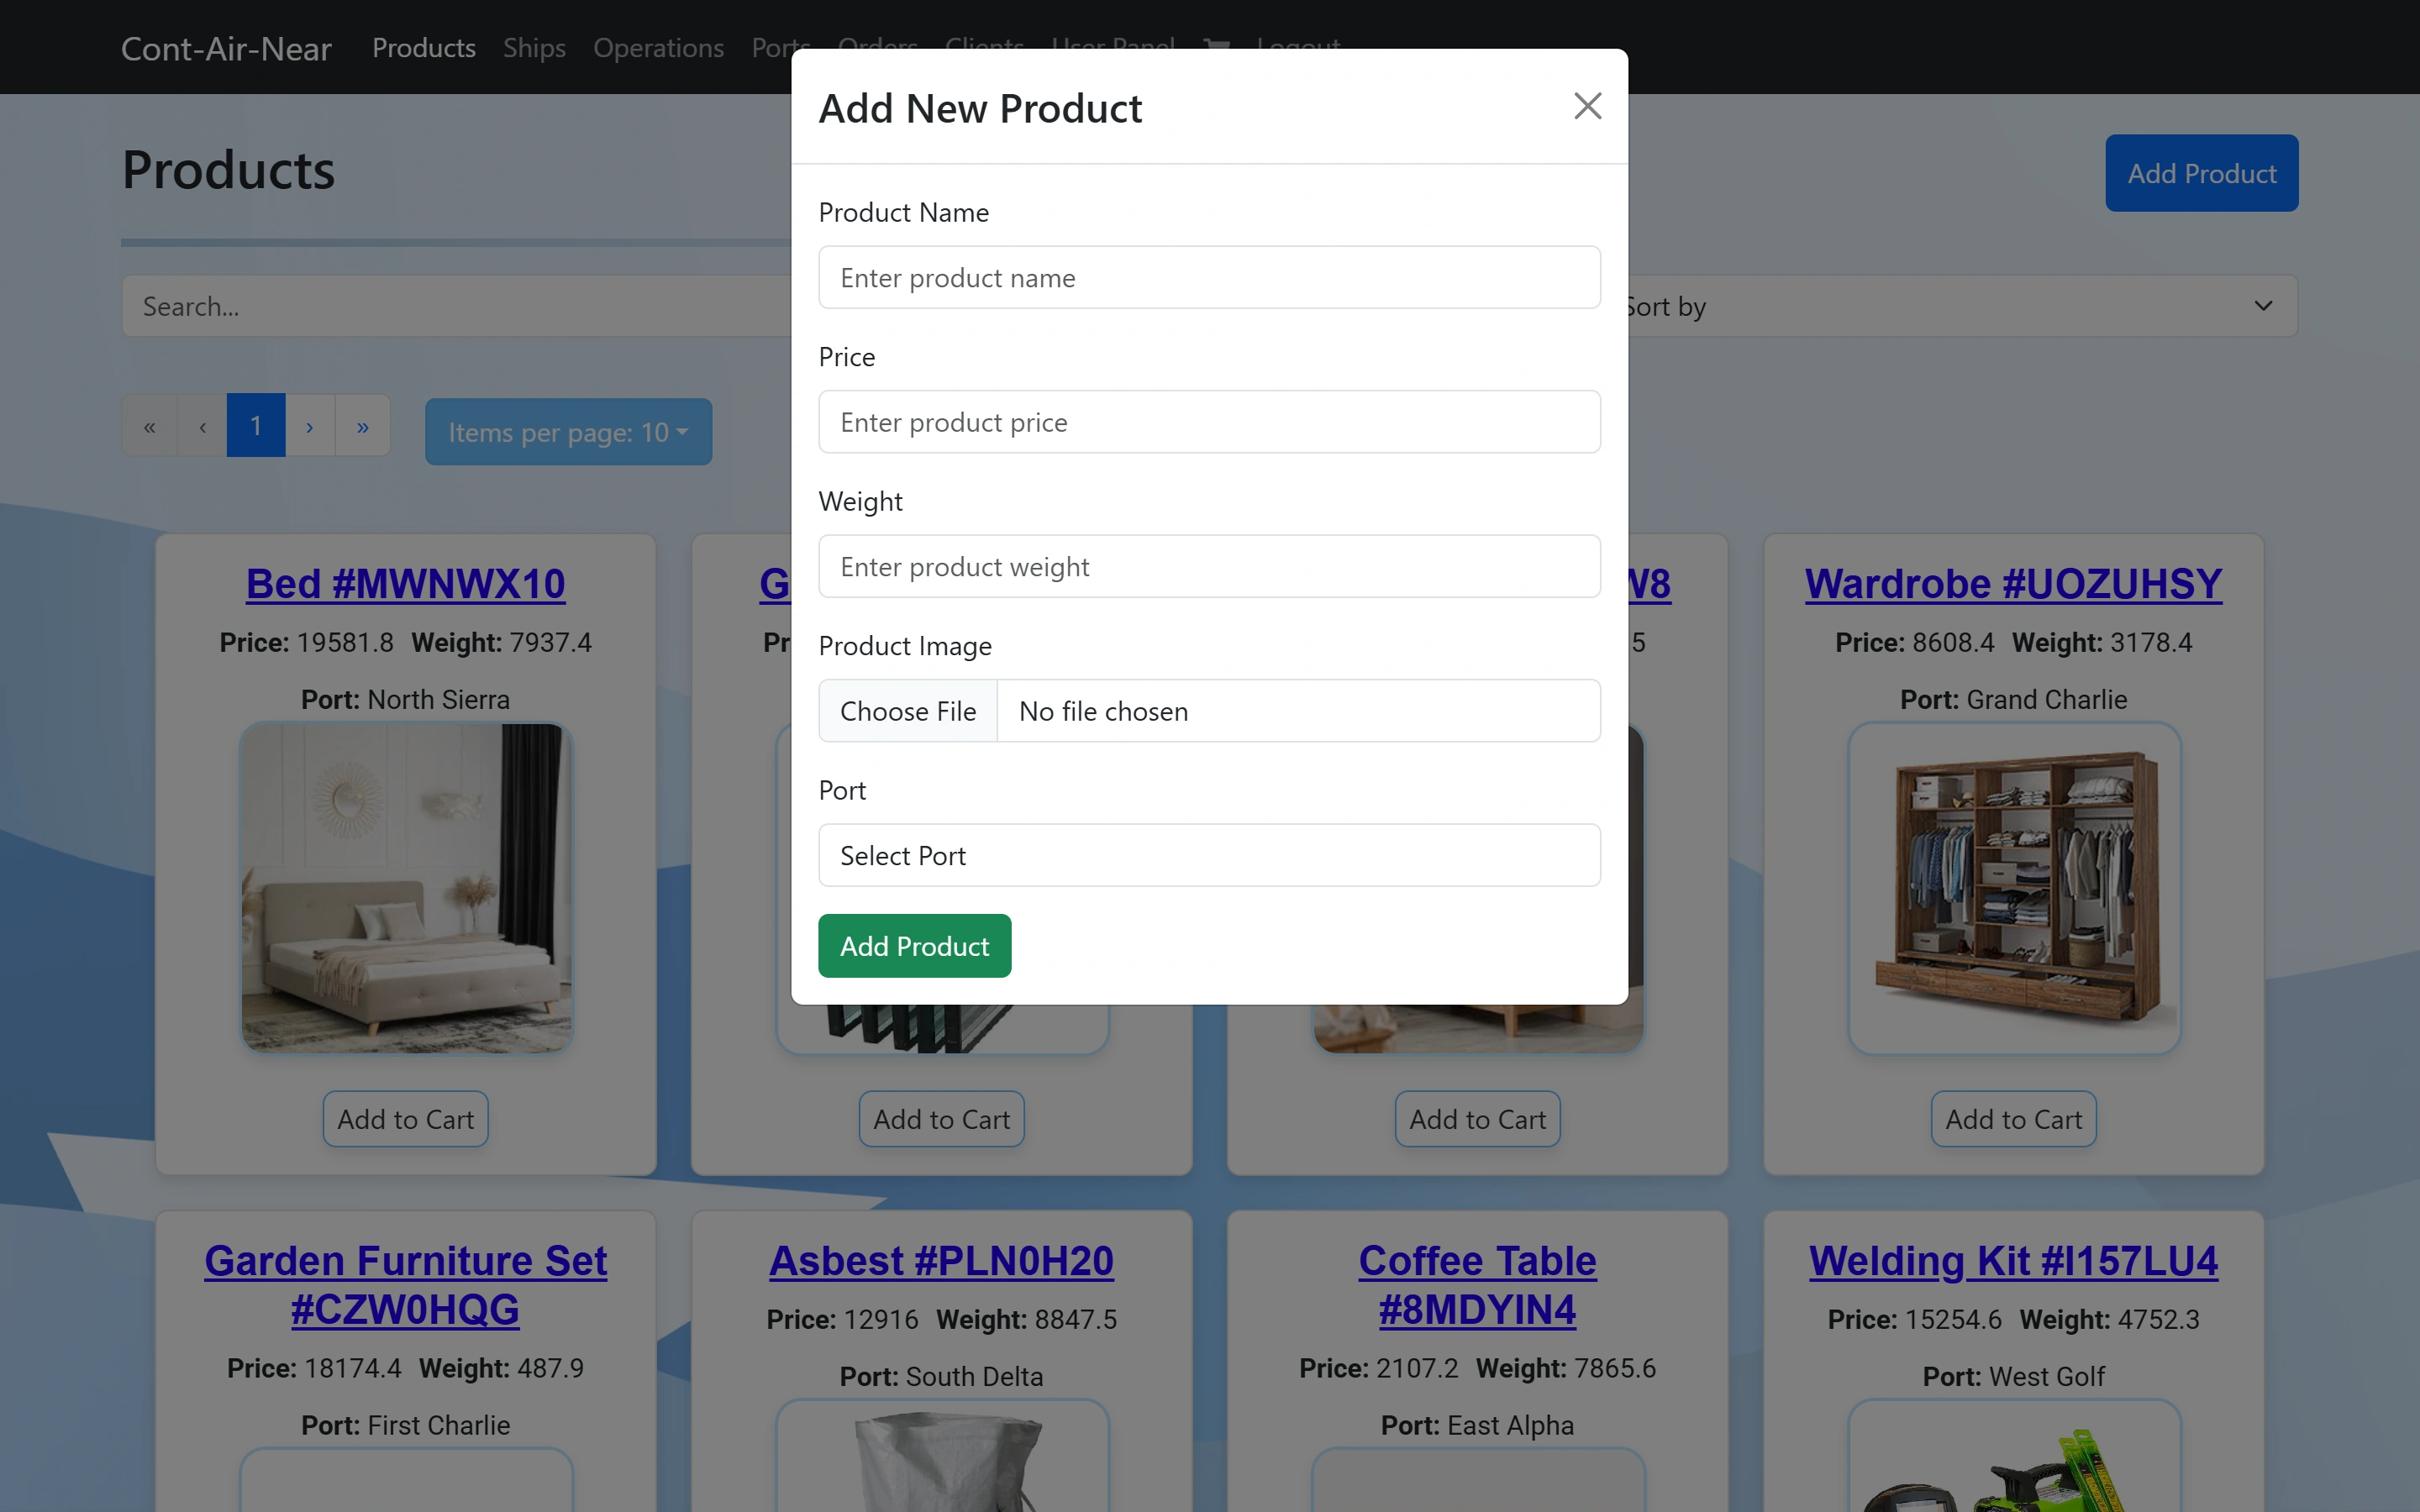The height and width of the screenshot is (1512, 2420).
Task: Click the Product Name input field
Action: 1209,277
